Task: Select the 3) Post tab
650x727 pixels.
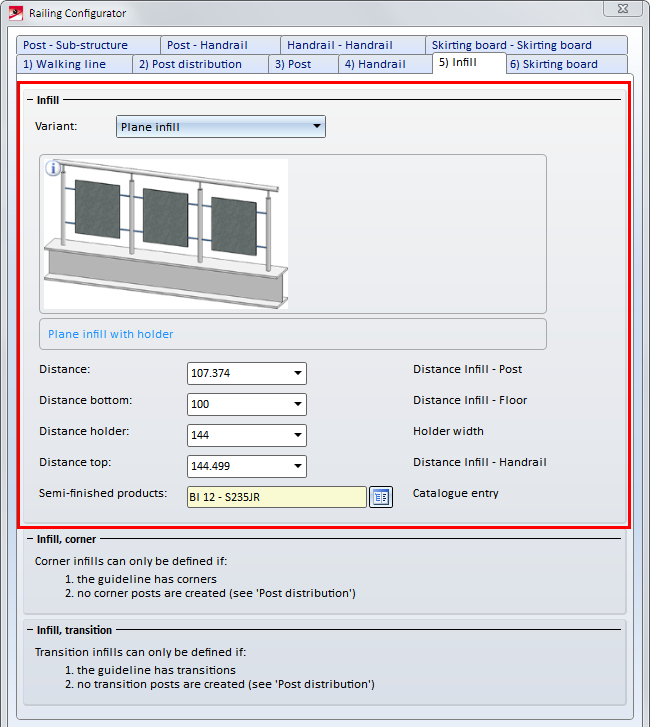Action: [x=303, y=64]
